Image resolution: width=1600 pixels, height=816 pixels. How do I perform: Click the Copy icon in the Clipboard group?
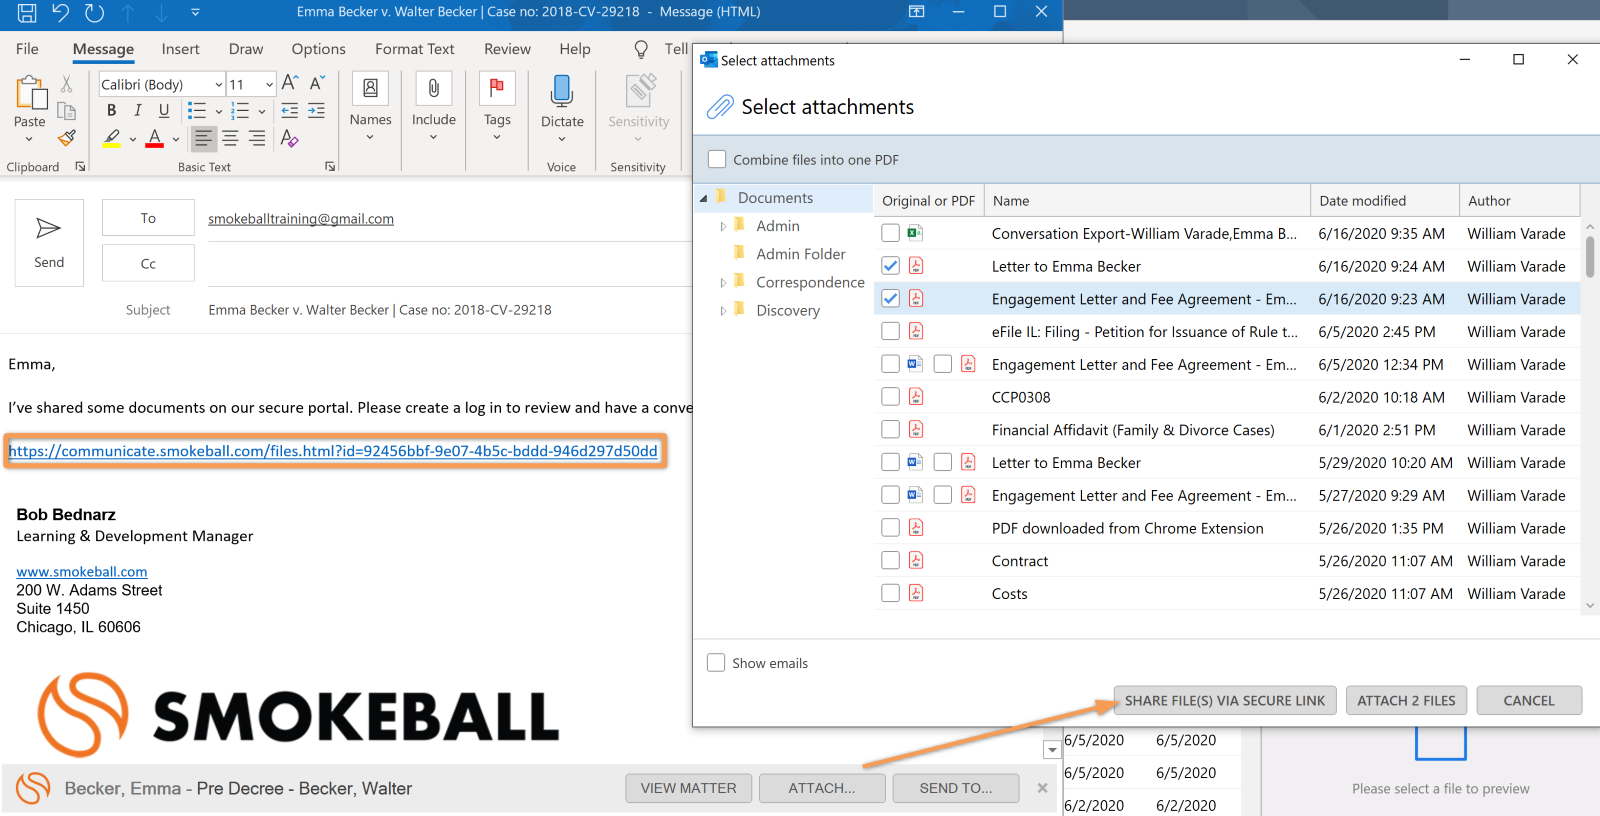click(x=67, y=111)
